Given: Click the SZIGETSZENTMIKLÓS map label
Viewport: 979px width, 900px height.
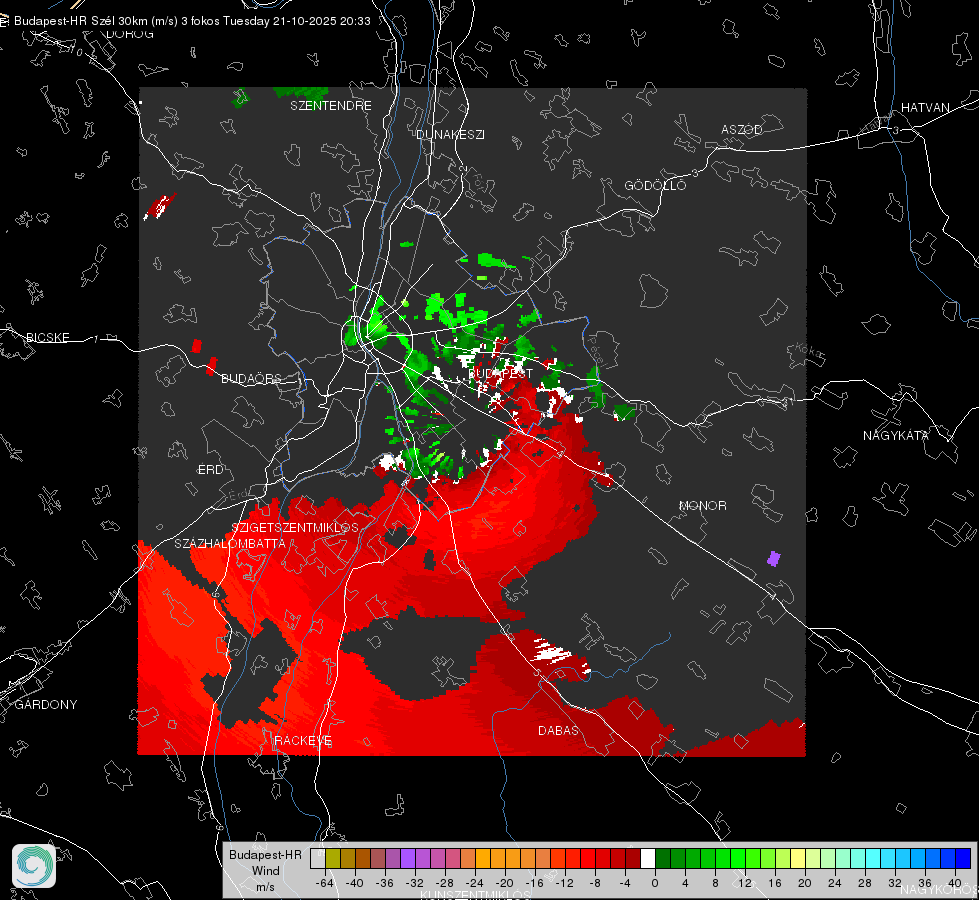Looking at the screenshot, I should (x=295, y=527).
